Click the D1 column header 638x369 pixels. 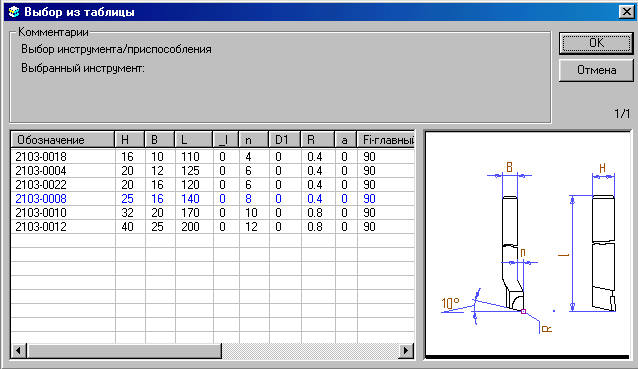click(285, 140)
